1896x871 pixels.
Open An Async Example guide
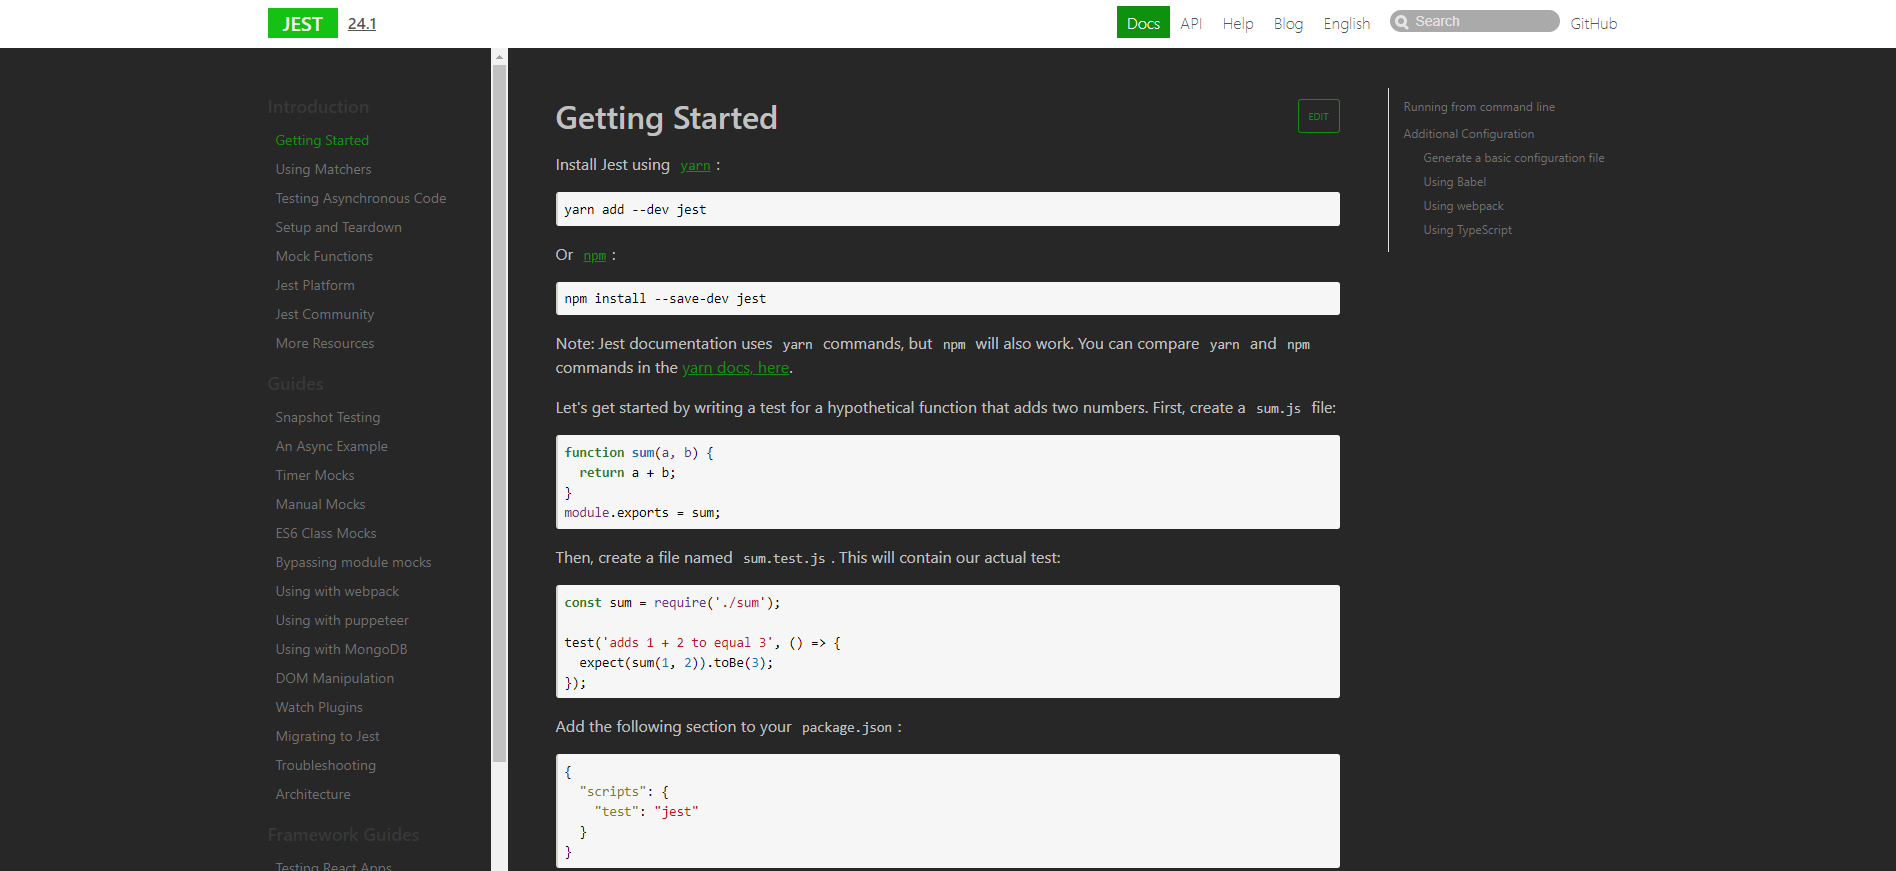pyautogui.click(x=332, y=446)
